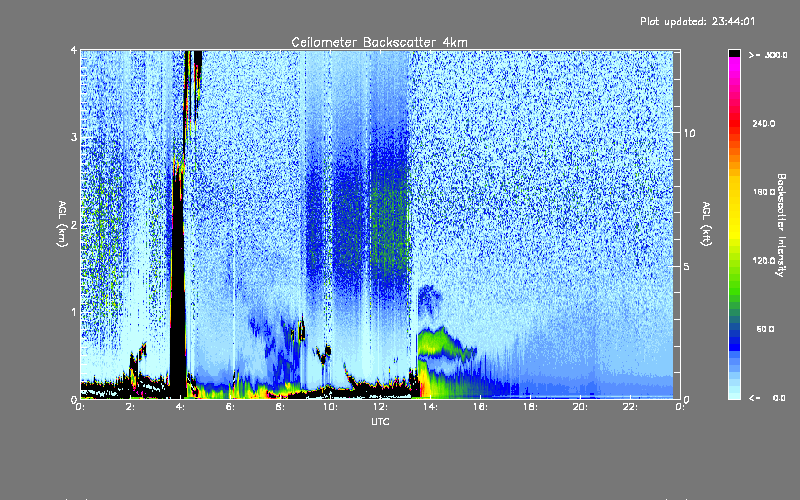Click the left "AGL (km)" axis label
800x500 pixels.
point(62,224)
